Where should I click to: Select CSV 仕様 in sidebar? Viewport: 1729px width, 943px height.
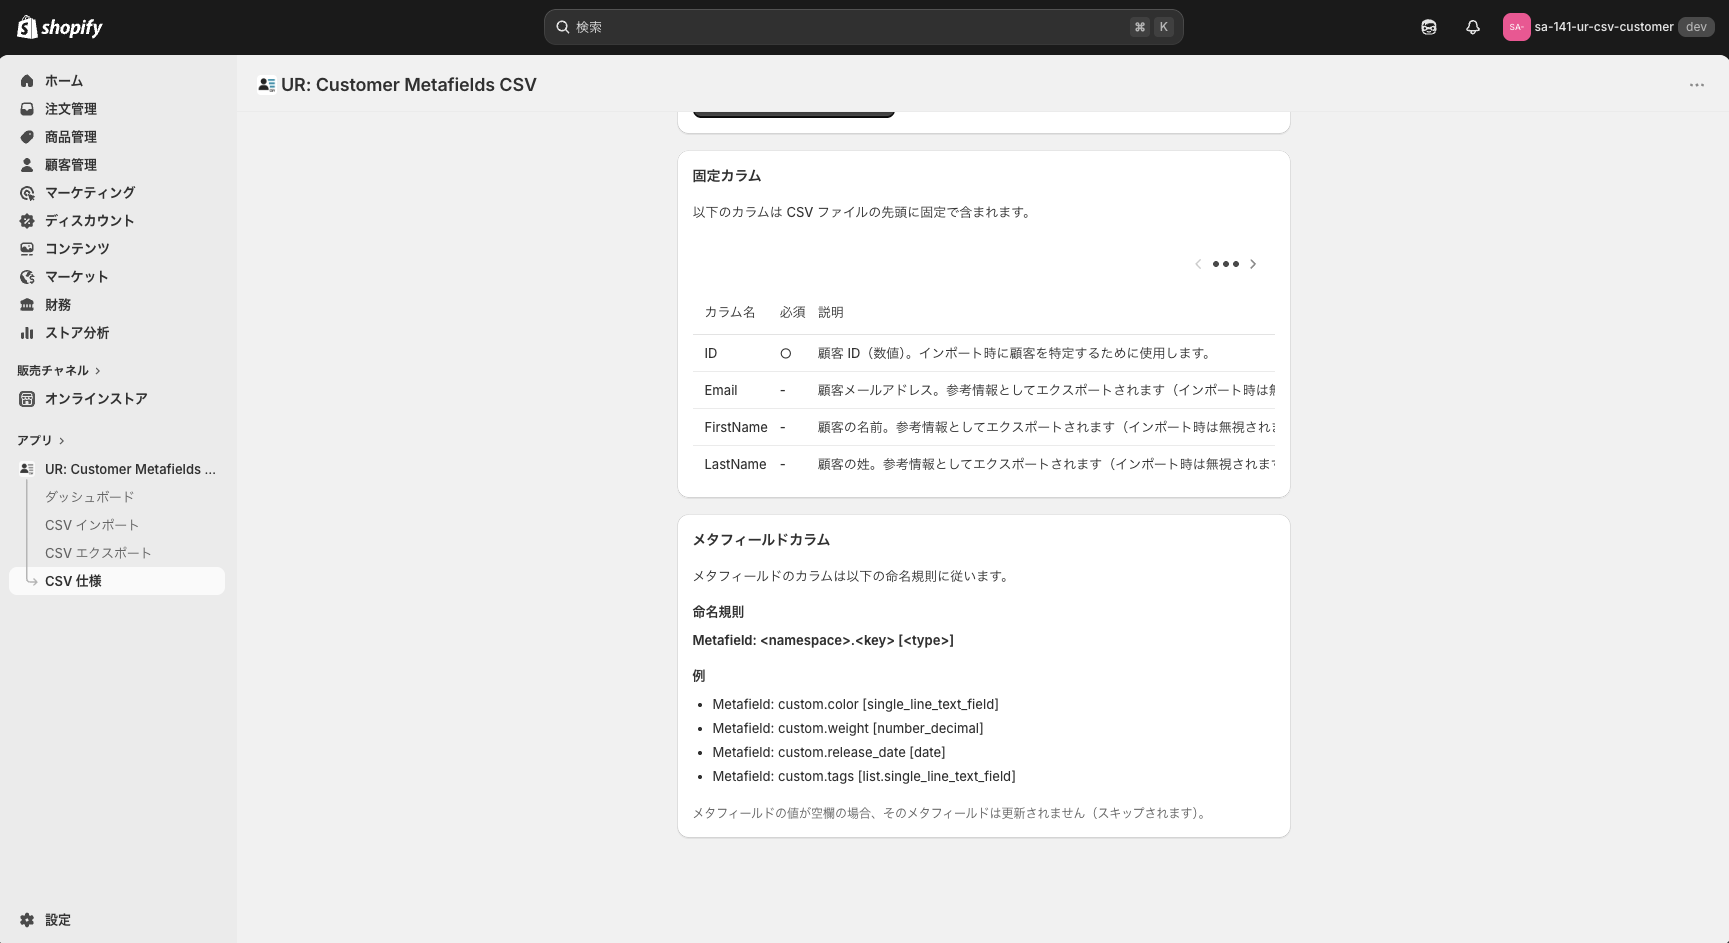coord(117,581)
